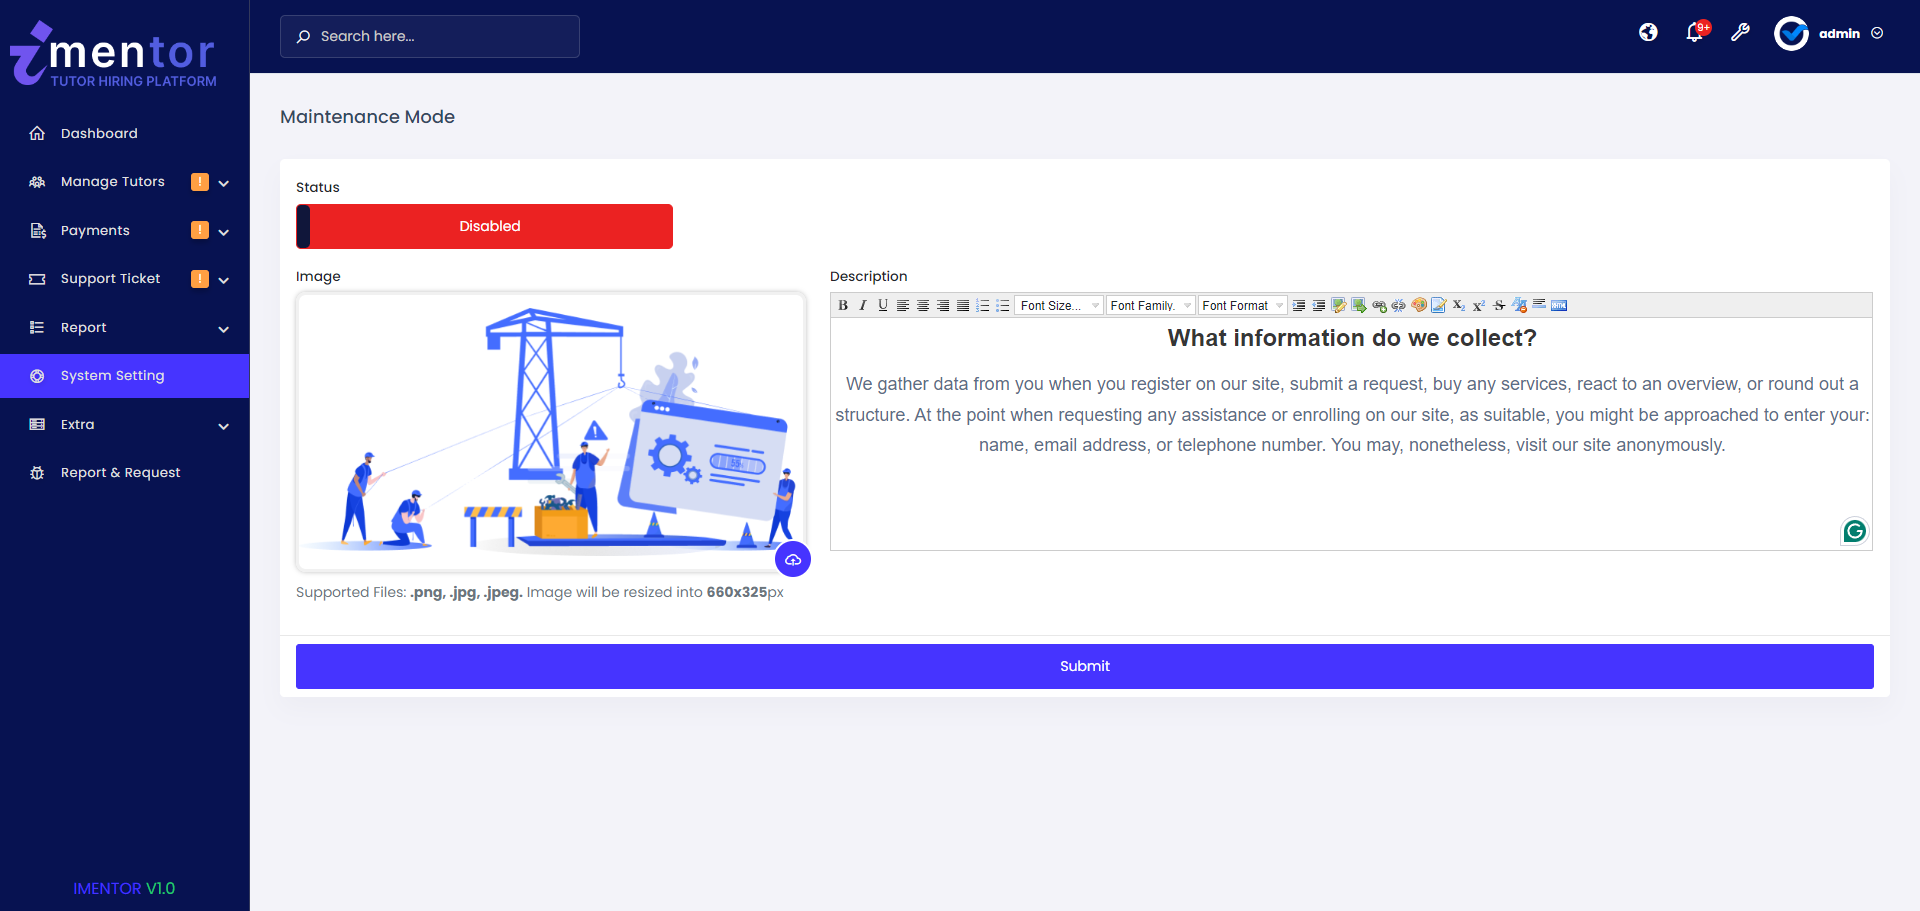Apply italic formatting in the editor toolbar
The image size is (1920, 911).
[x=863, y=305]
